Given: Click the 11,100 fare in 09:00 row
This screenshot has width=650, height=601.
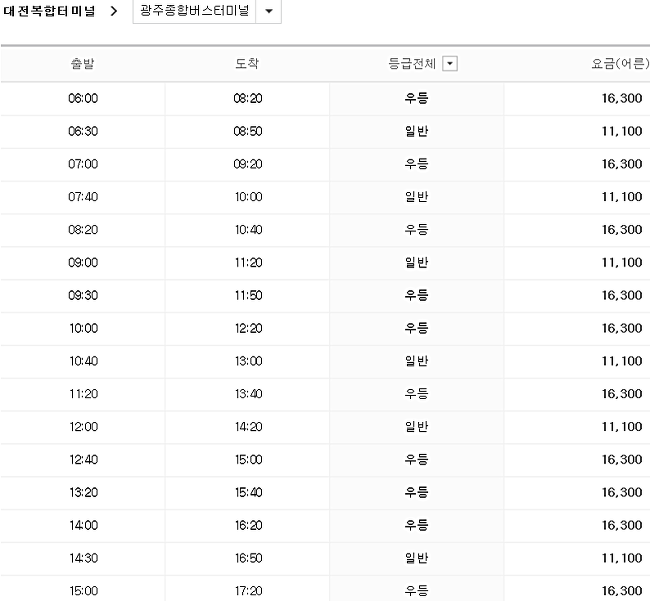Looking at the screenshot, I should tap(622, 262).
